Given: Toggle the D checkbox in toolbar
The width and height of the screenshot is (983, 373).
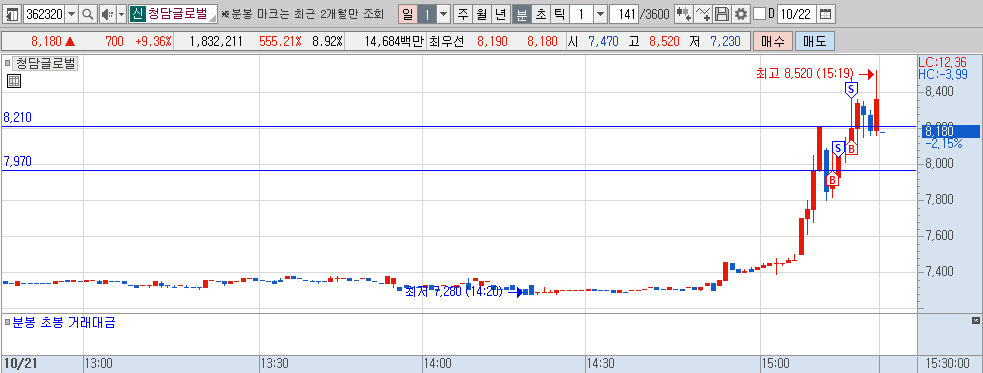Looking at the screenshot, I should point(759,14).
